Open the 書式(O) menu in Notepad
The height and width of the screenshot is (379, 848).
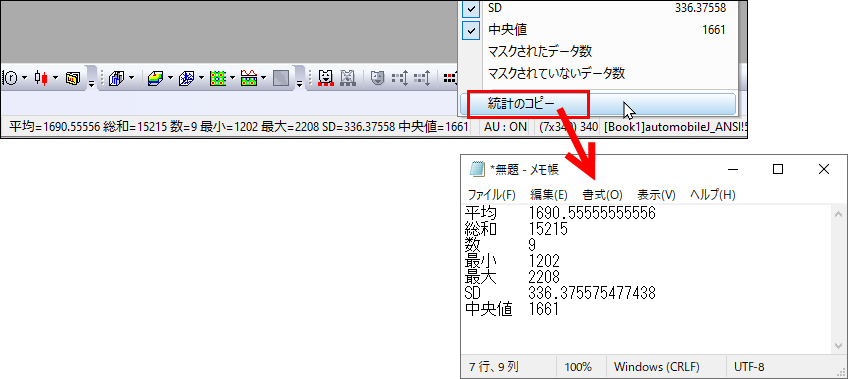coord(602,195)
